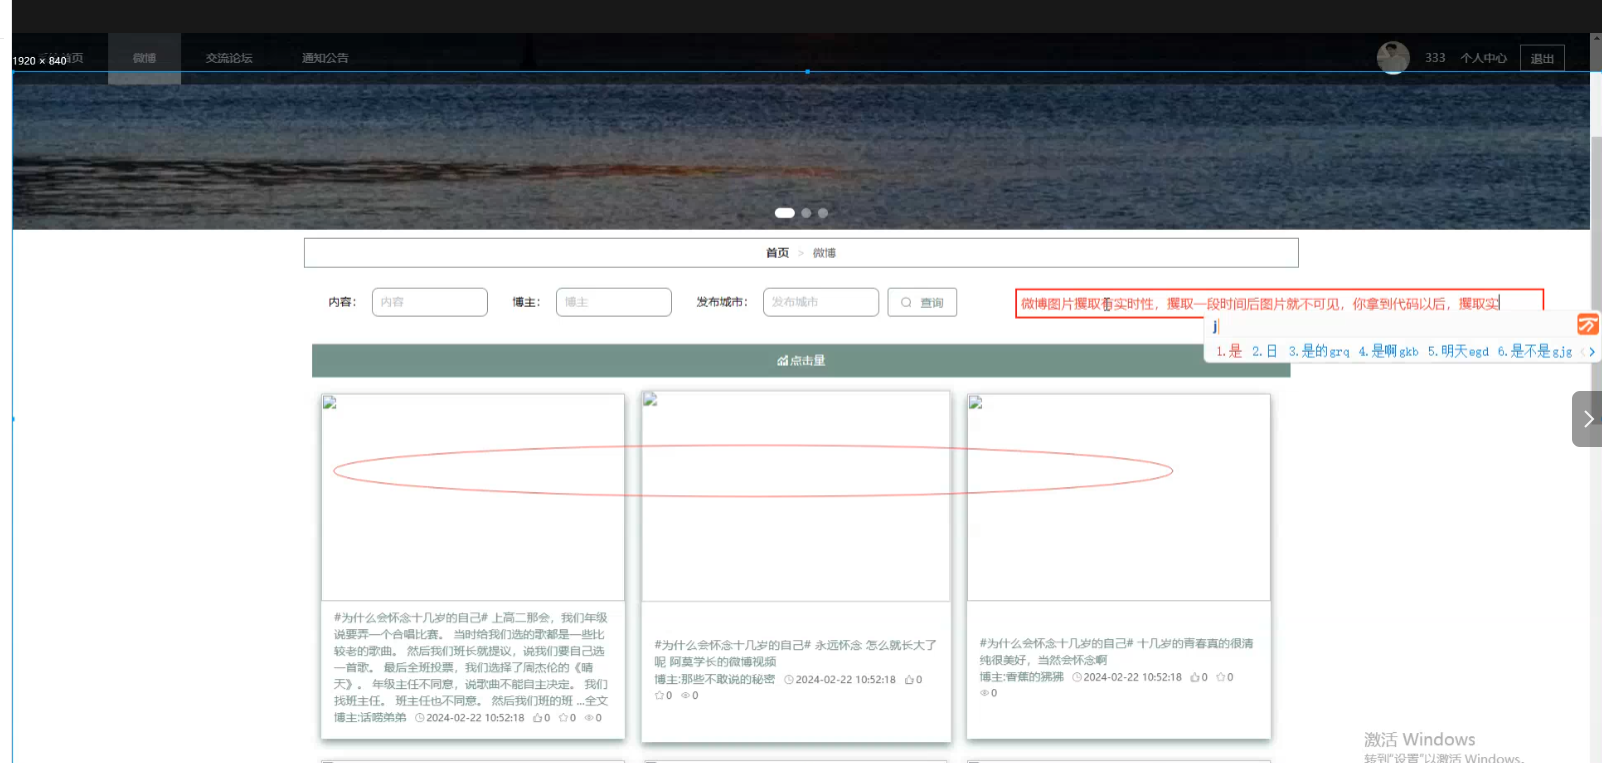Click author 博主:话唠弟弟
The width and height of the screenshot is (1602, 763).
point(370,717)
